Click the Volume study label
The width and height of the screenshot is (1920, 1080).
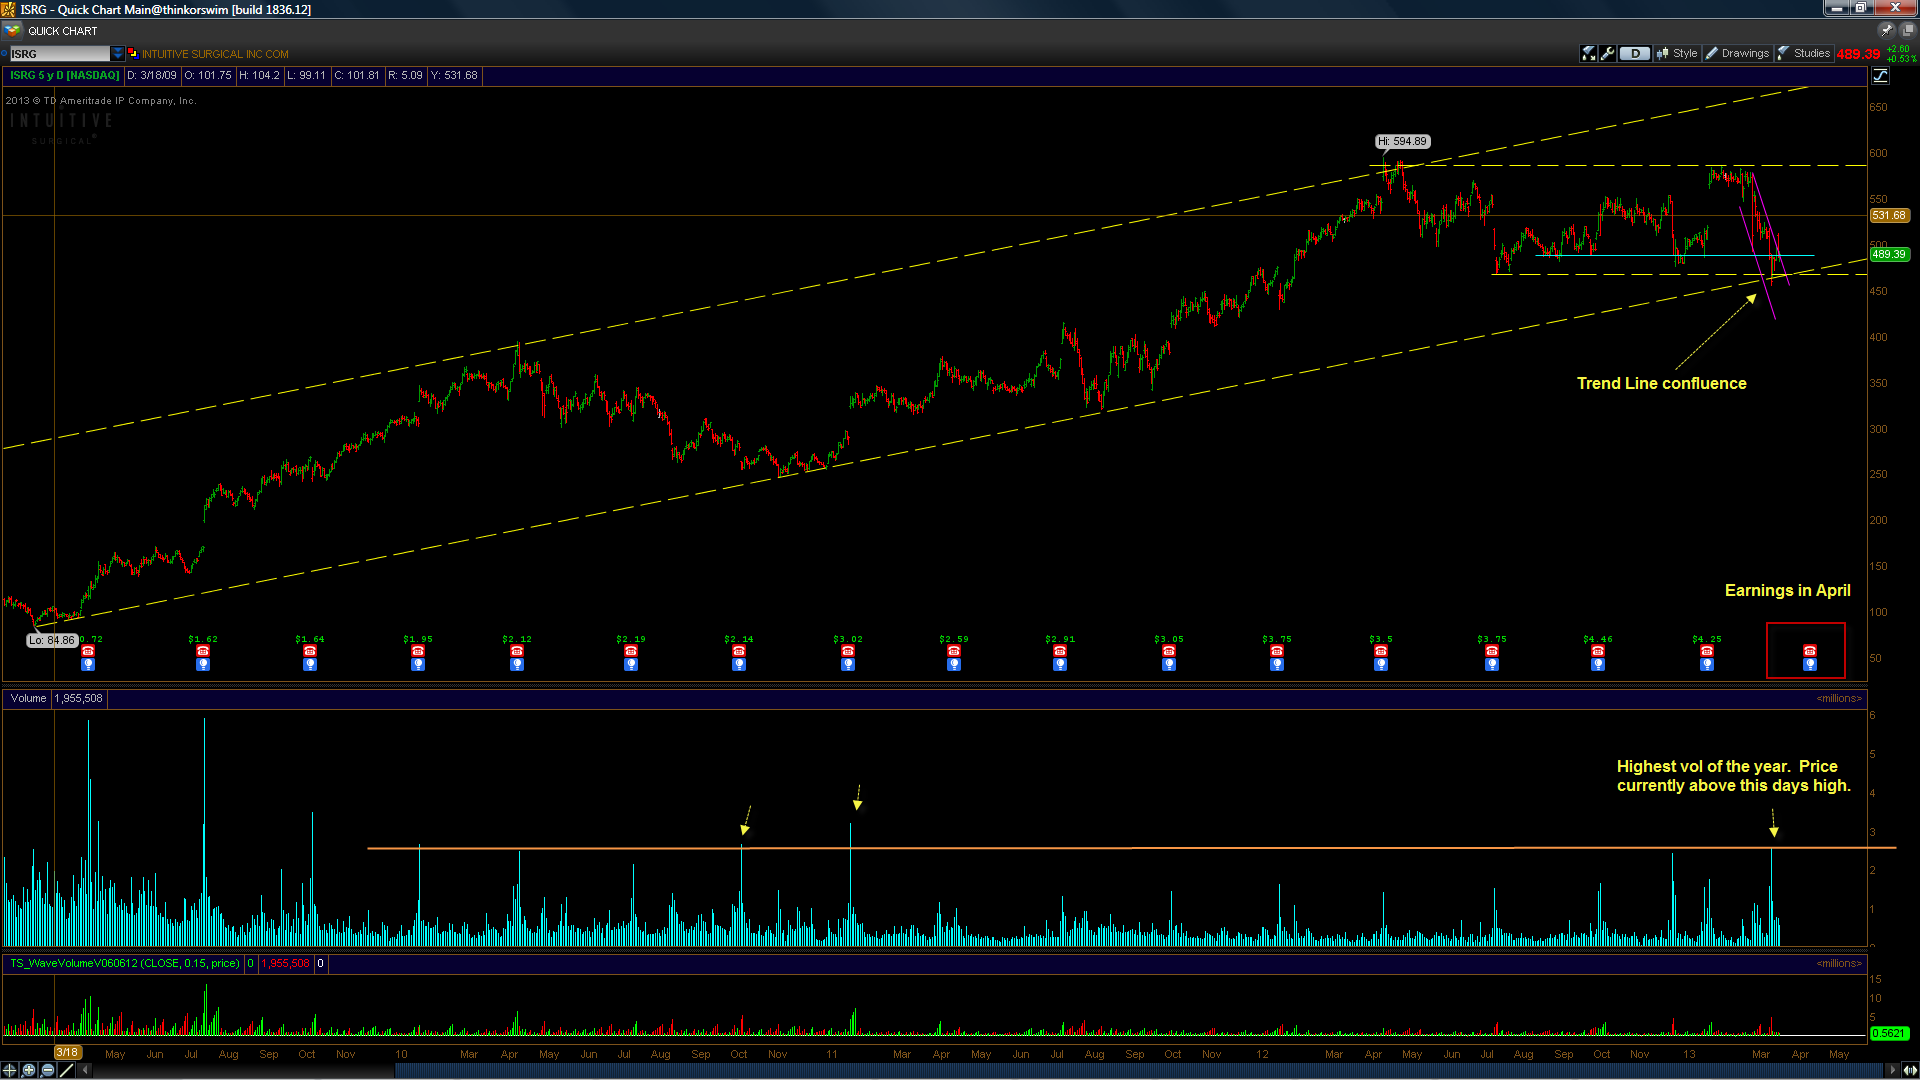point(29,699)
